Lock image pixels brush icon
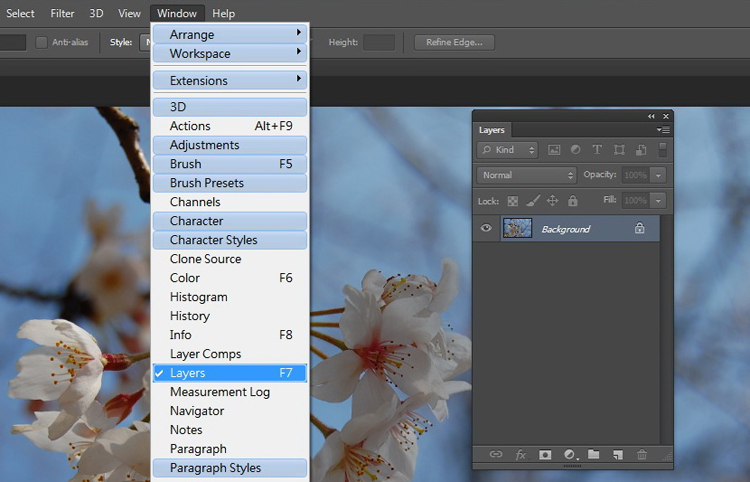The height and width of the screenshot is (482, 750). pyautogui.click(x=533, y=201)
